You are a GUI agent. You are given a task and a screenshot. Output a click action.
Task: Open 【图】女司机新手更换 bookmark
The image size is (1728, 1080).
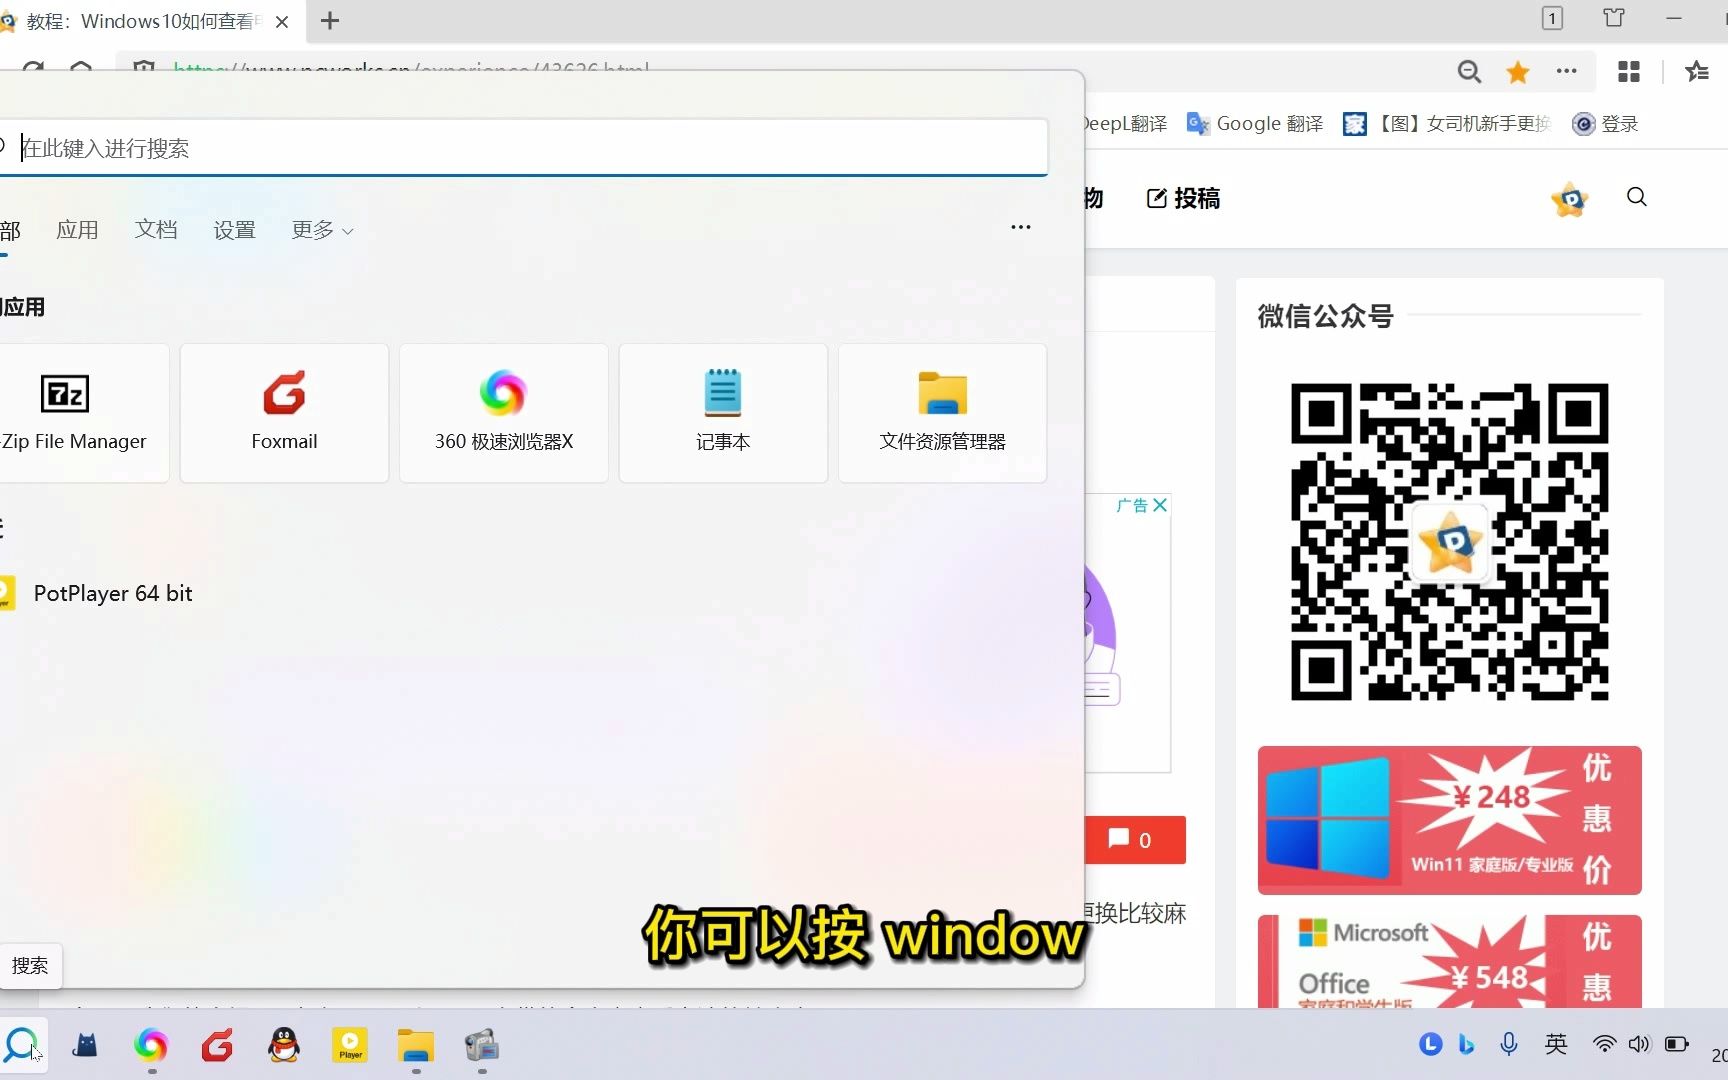pyautogui.click(x=1448, y=124)
